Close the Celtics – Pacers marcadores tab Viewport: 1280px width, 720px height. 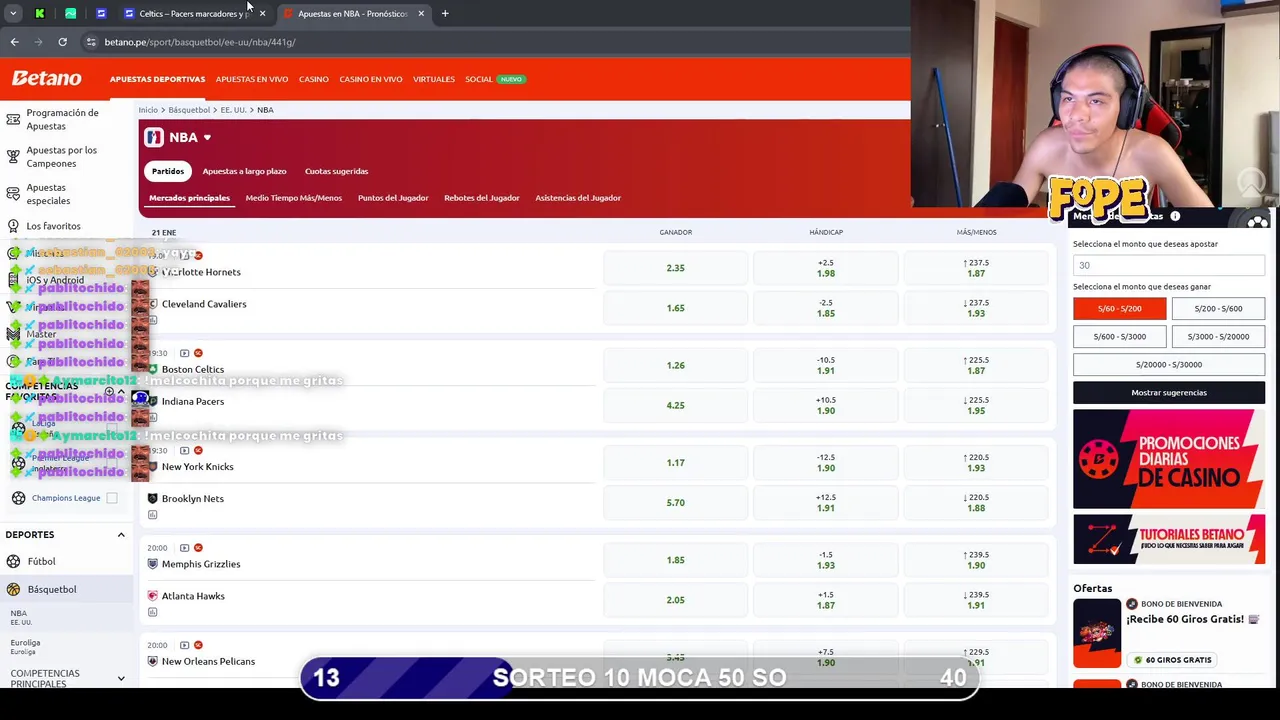point(262,13)
